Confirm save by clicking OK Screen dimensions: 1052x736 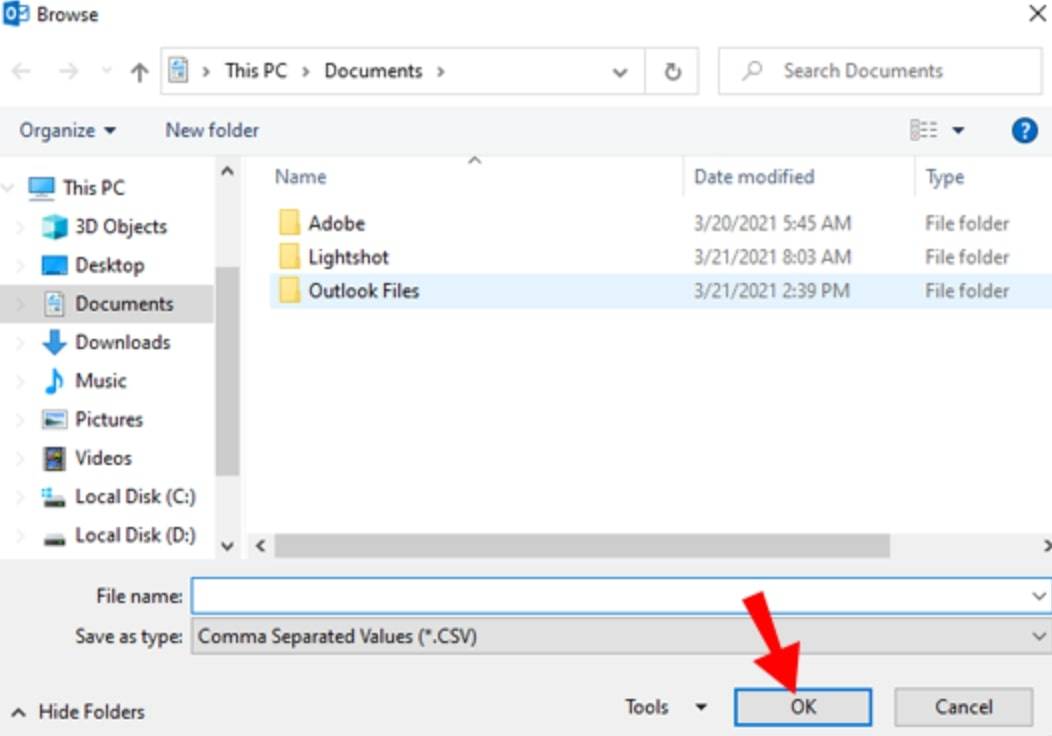[802, 706]
